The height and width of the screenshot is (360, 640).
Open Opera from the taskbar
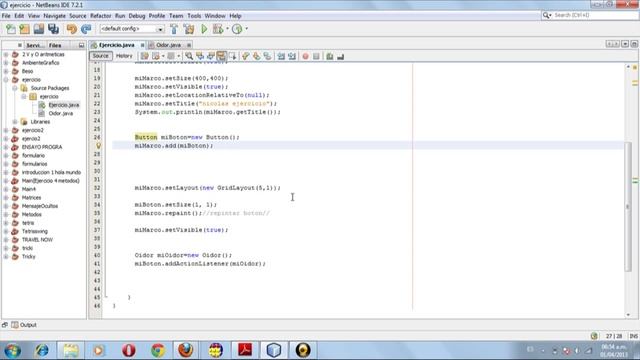pyautogui.click(x=129, y=350)
